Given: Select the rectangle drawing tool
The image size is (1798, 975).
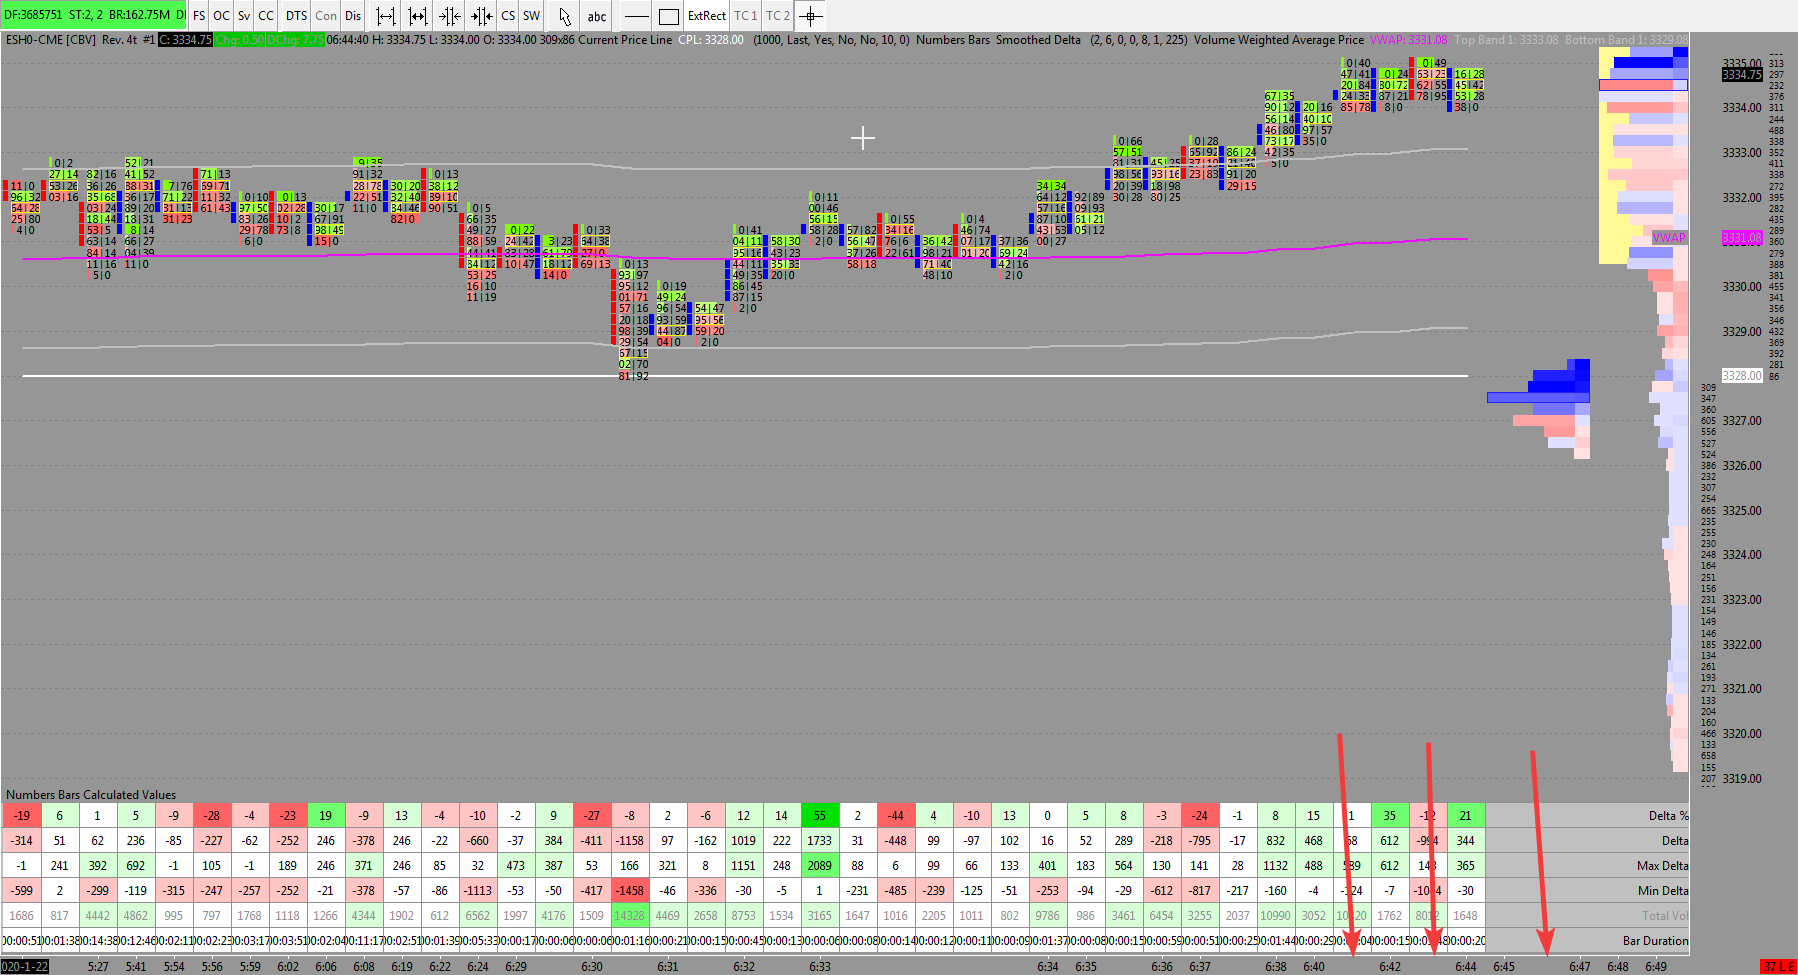Looking at the screenshot, I should click(669, 16).
